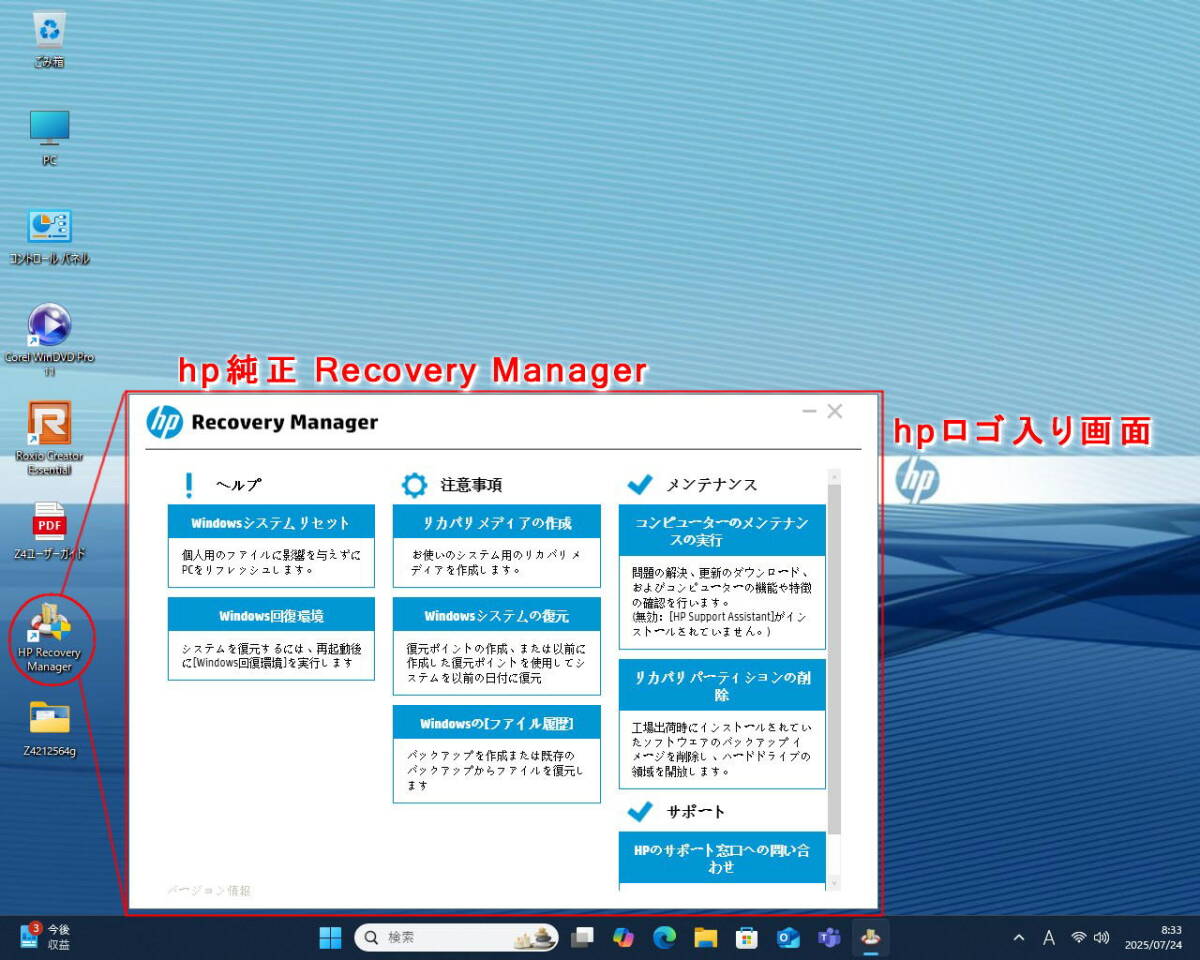Click the speaker volume tray icon
This screenshot has height=960, width=1200.
pos(1102,937)
